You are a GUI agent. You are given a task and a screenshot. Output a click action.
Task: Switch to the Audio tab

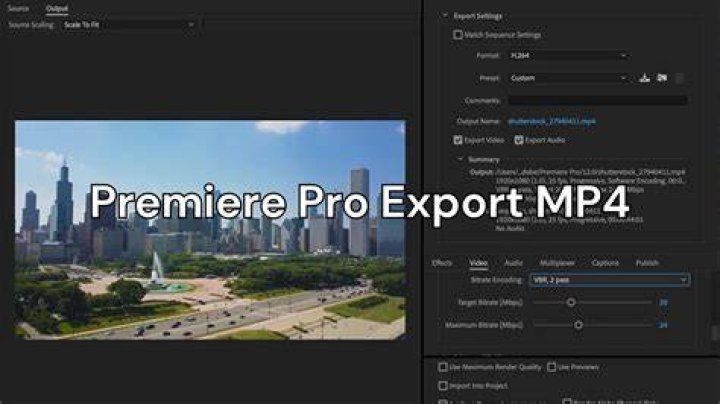click(x=513, y=263)
